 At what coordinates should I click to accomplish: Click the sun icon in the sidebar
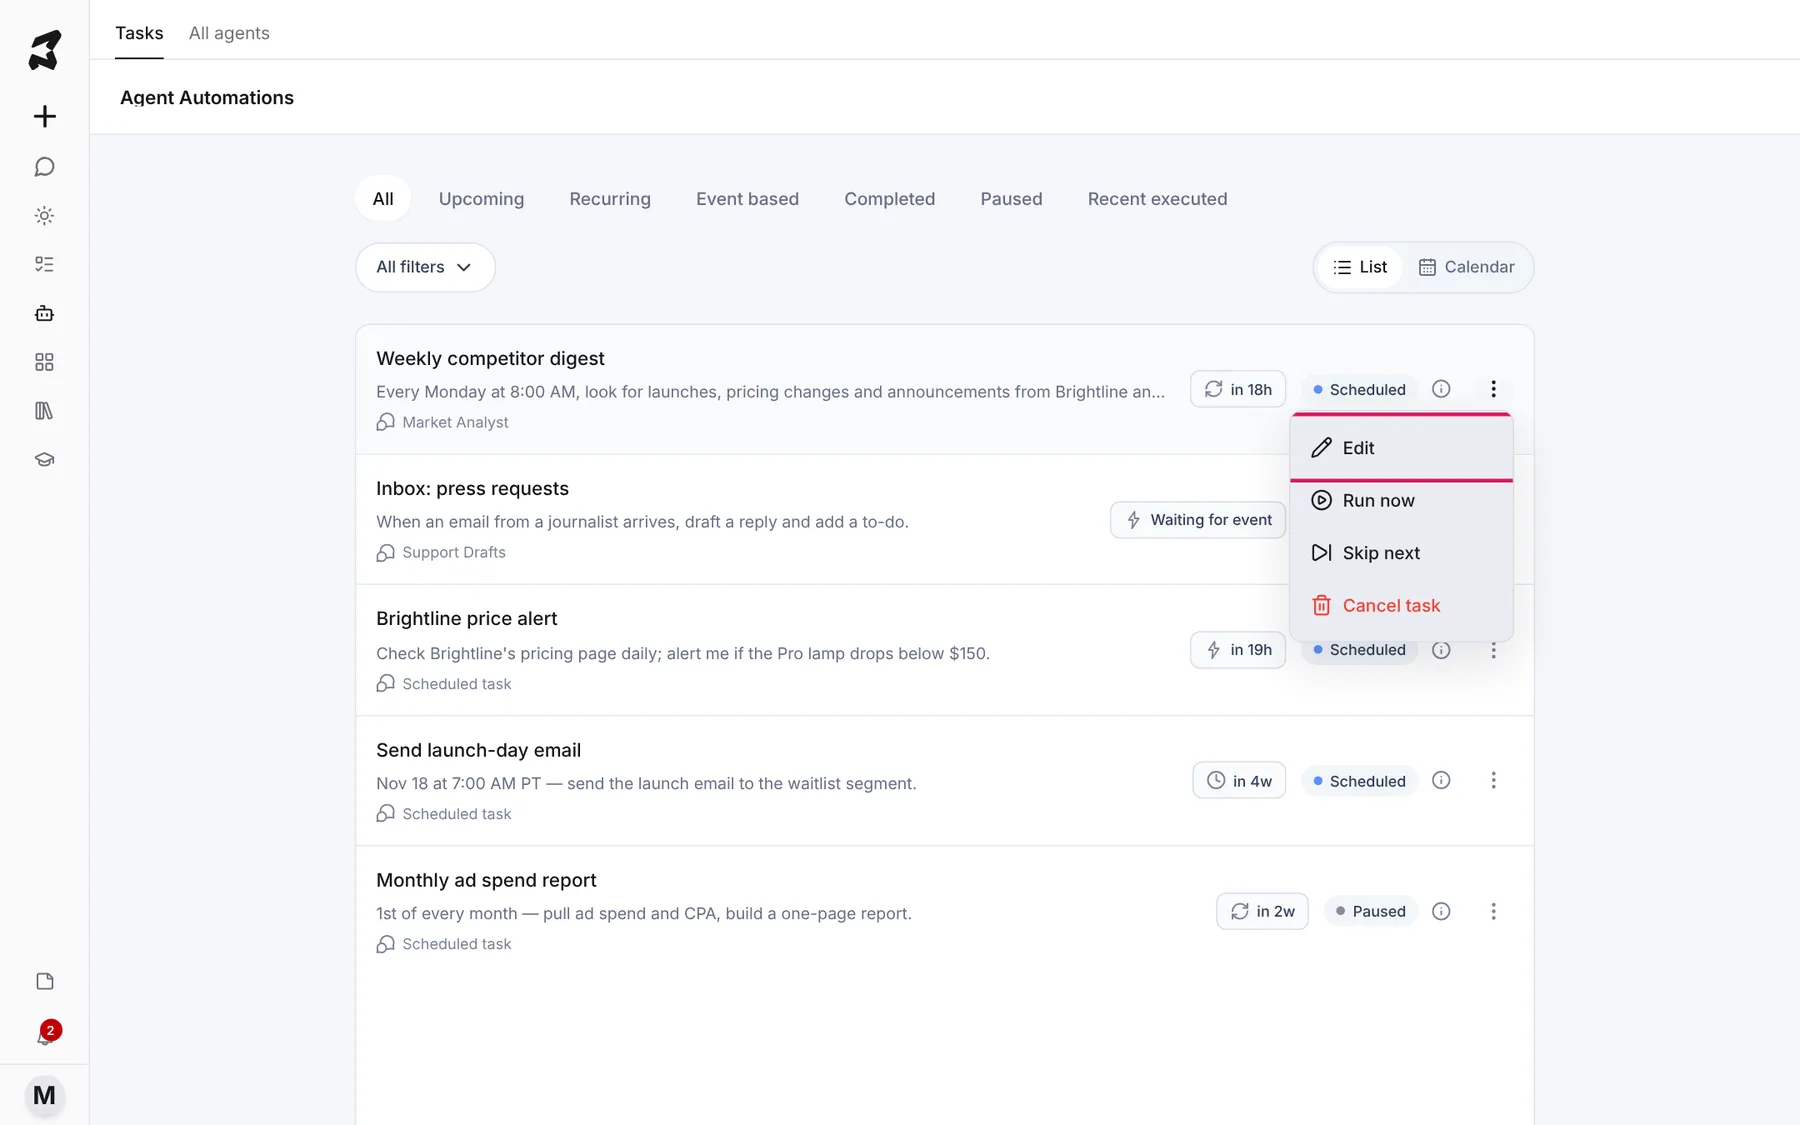click(44, 216)
